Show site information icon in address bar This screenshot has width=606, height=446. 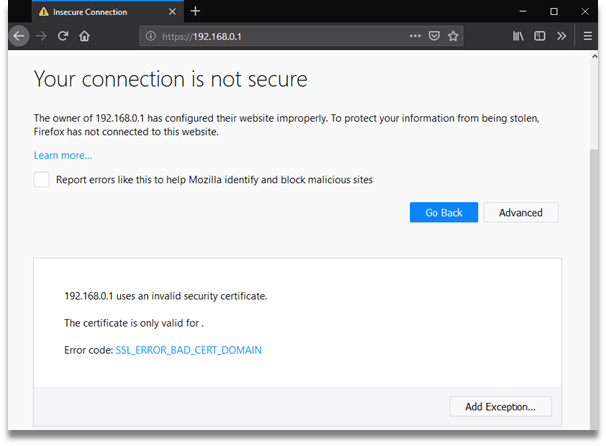point(150,36)
